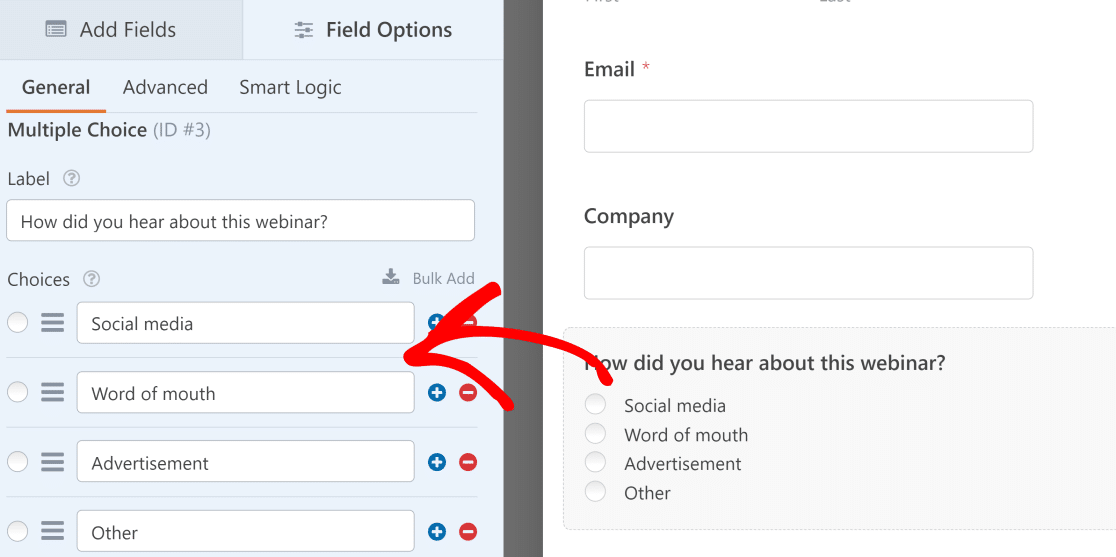Open the Smart Logic sub-tab
Image resolution: width=1116 pixels, height=557 pixels.
click(290, 87)
